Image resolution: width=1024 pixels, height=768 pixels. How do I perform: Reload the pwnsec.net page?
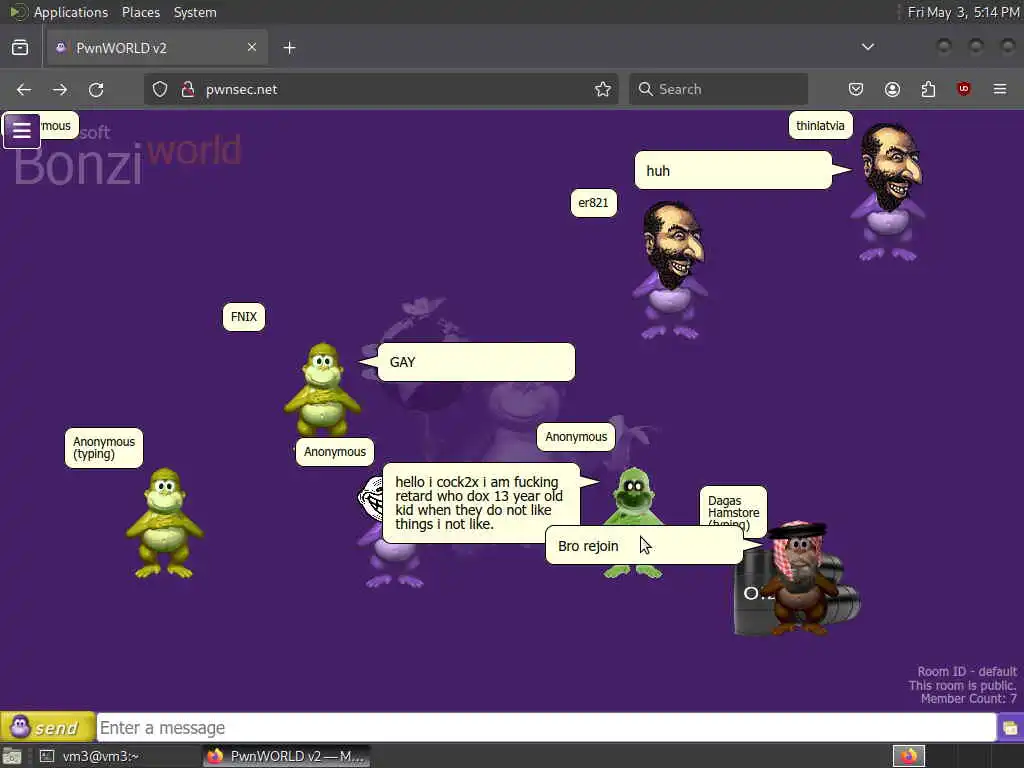(x=96, y=89)
